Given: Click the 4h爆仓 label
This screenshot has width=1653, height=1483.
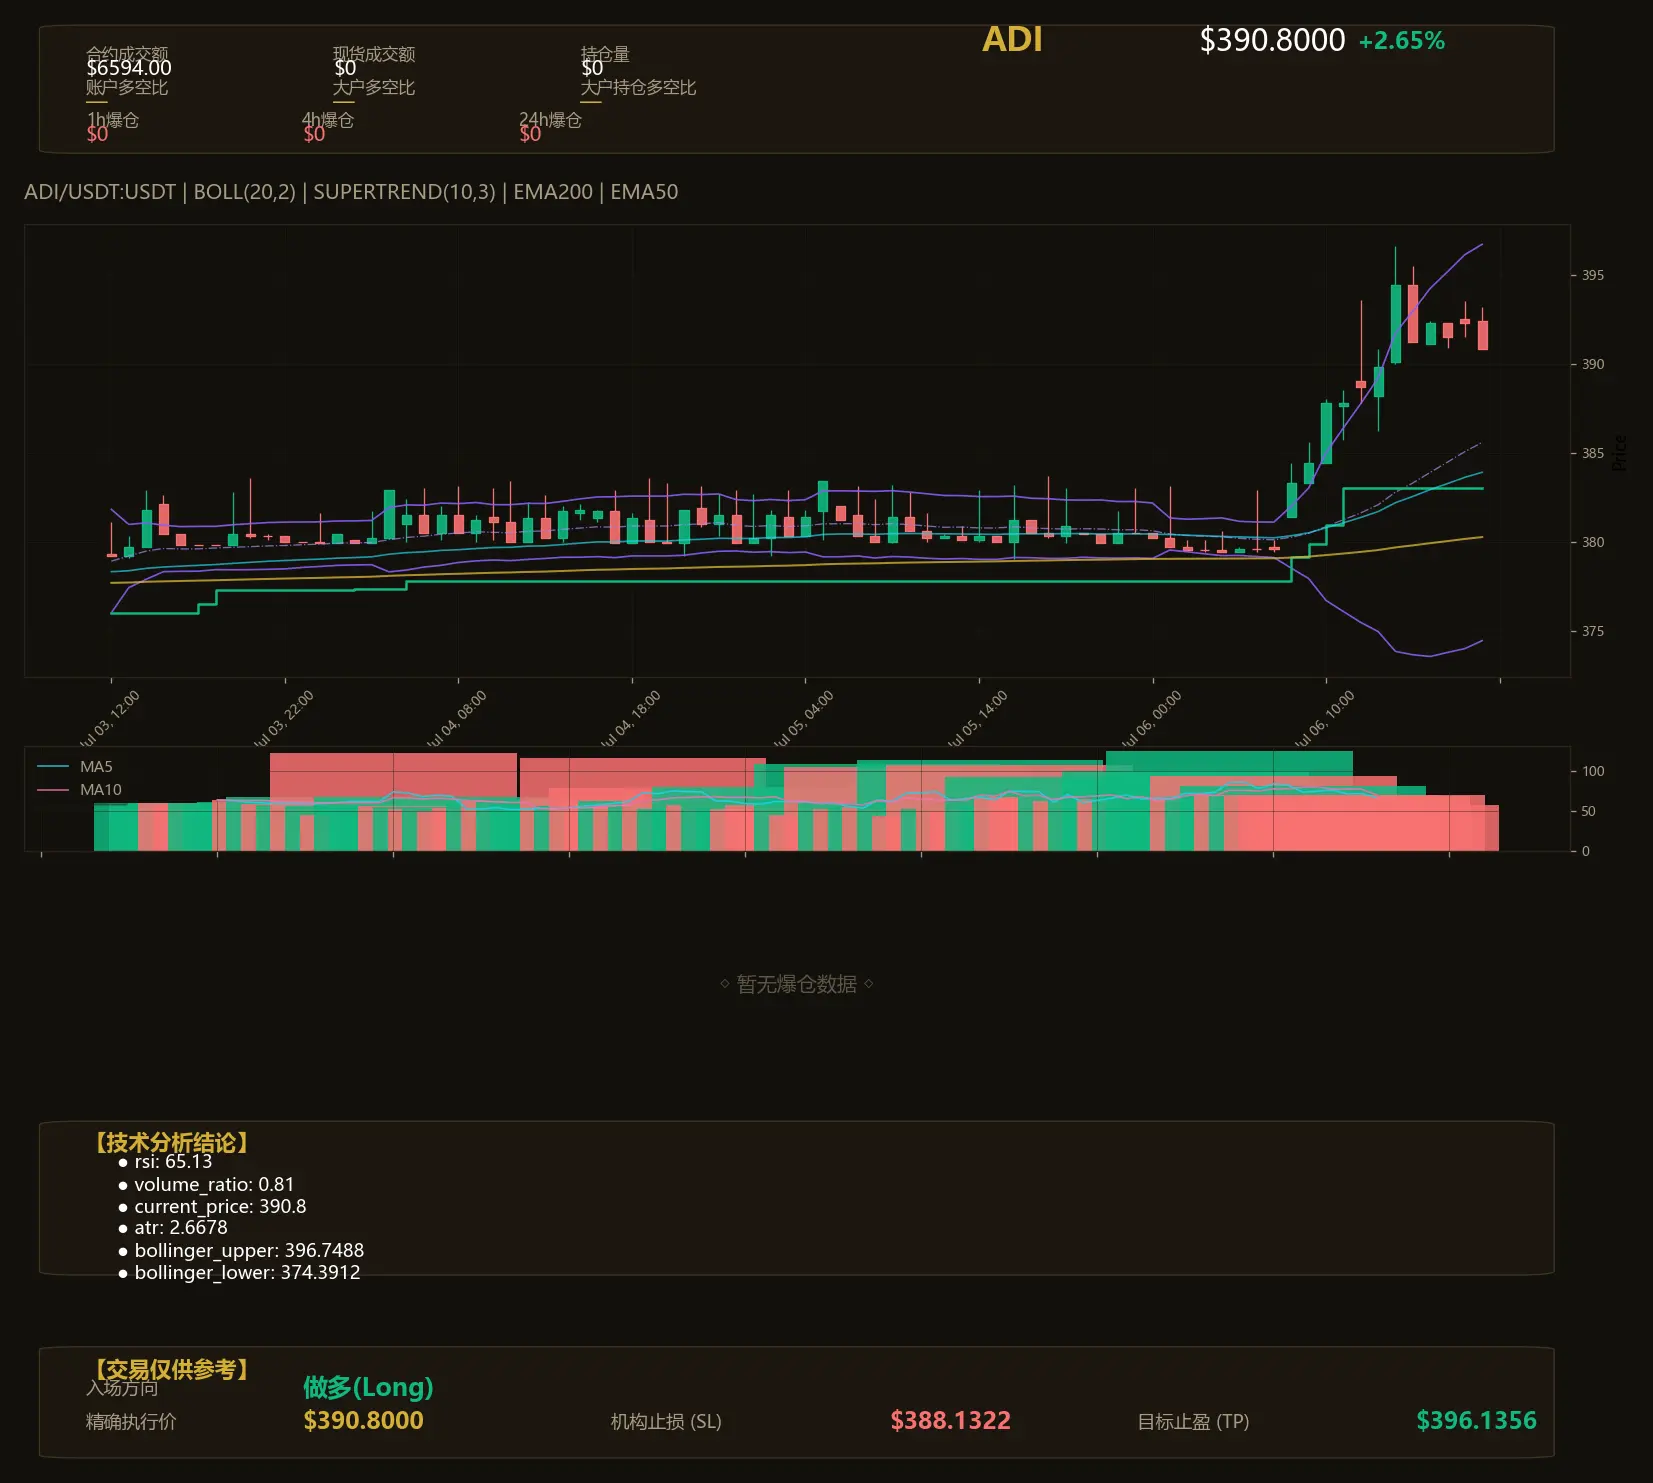Looking at the screenshot, I should 328,120.
